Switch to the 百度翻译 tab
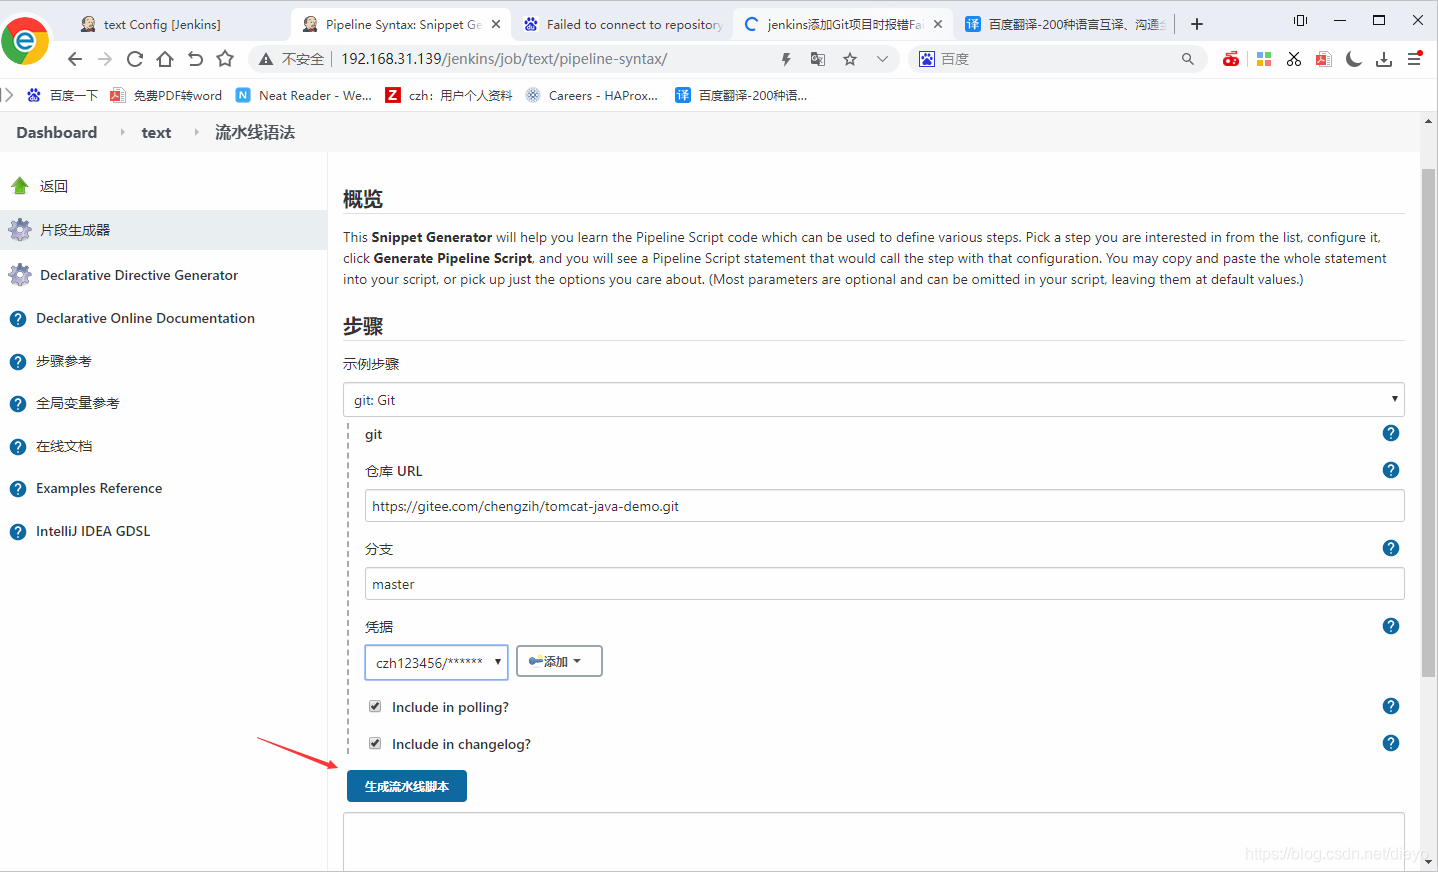The width and height of the screenshot is (1438, 872). [x=1065, y=24]
